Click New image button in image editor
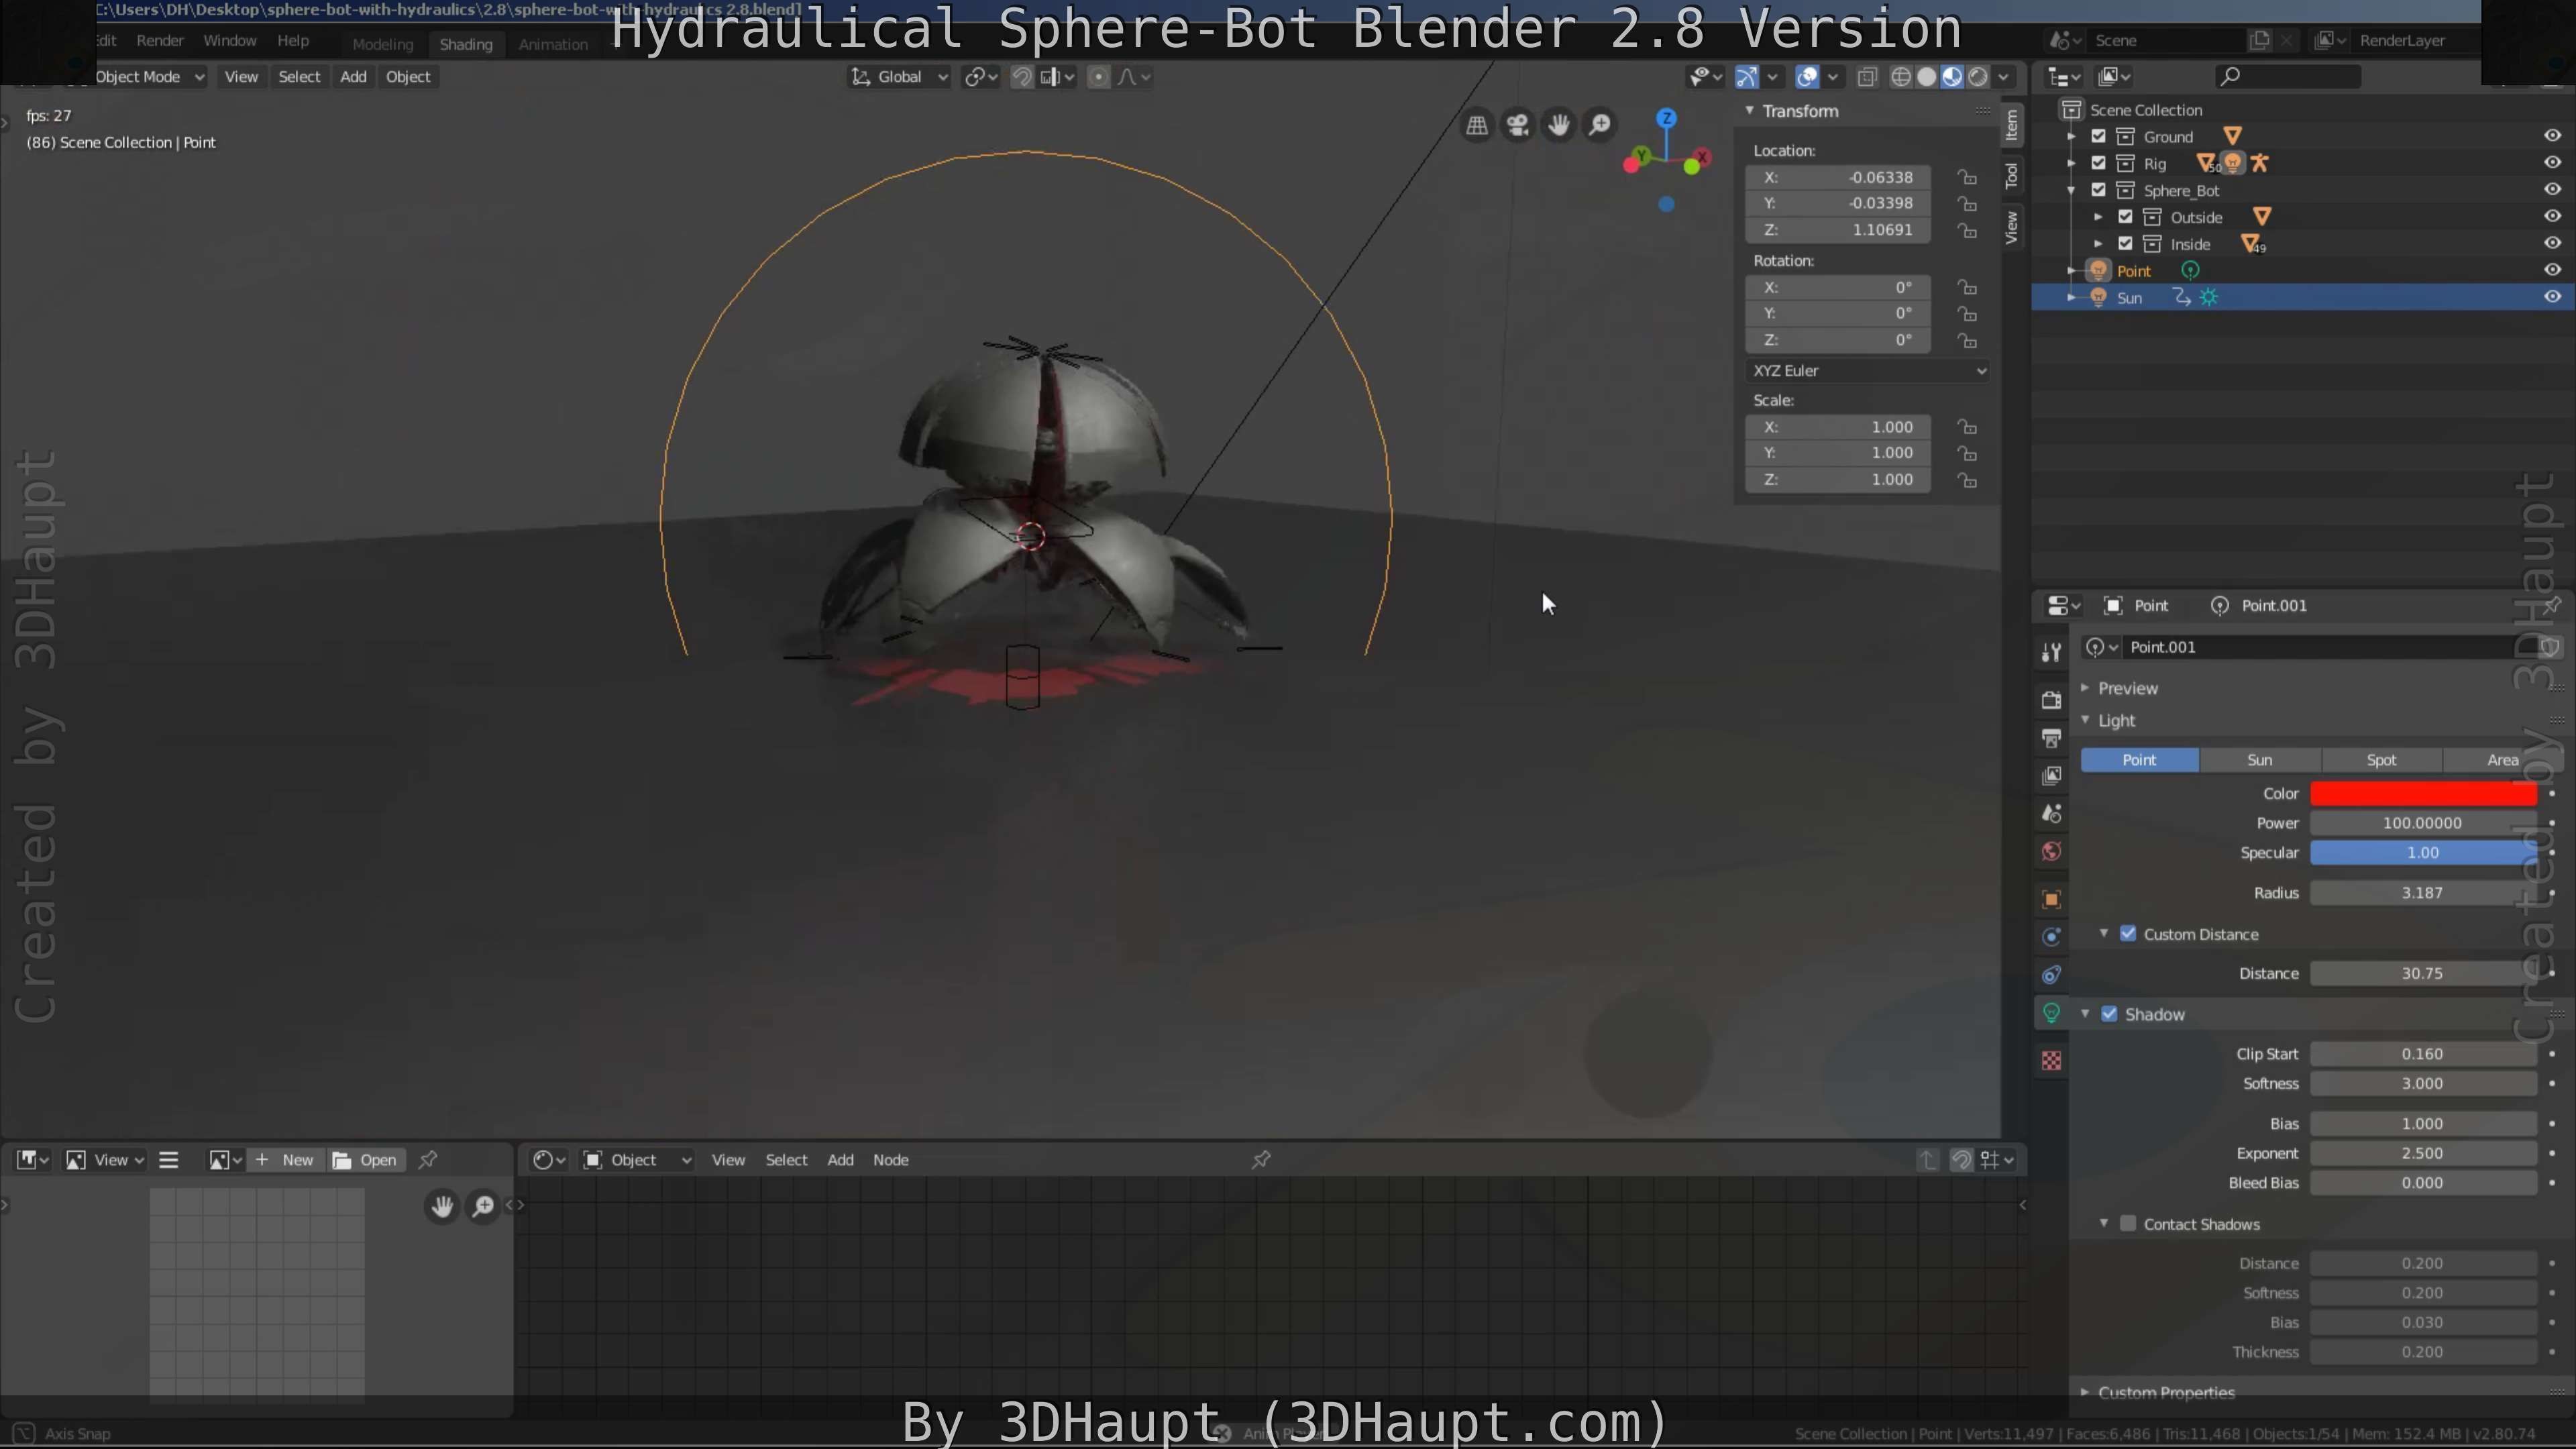Screen dimensions: 2576x1449 tap(286, 1160)
